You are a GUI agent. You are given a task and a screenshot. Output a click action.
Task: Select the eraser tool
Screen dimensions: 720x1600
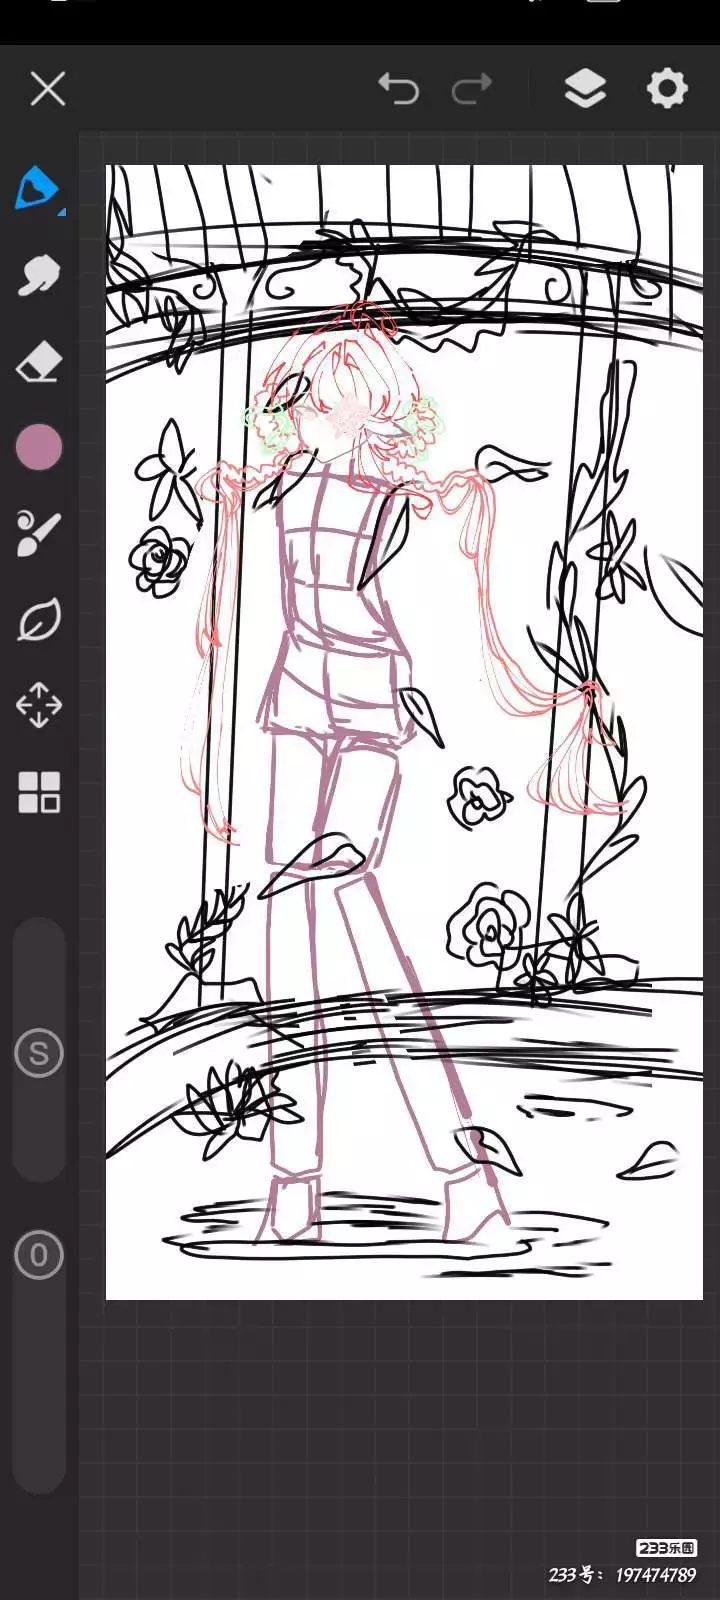(39, 362)
